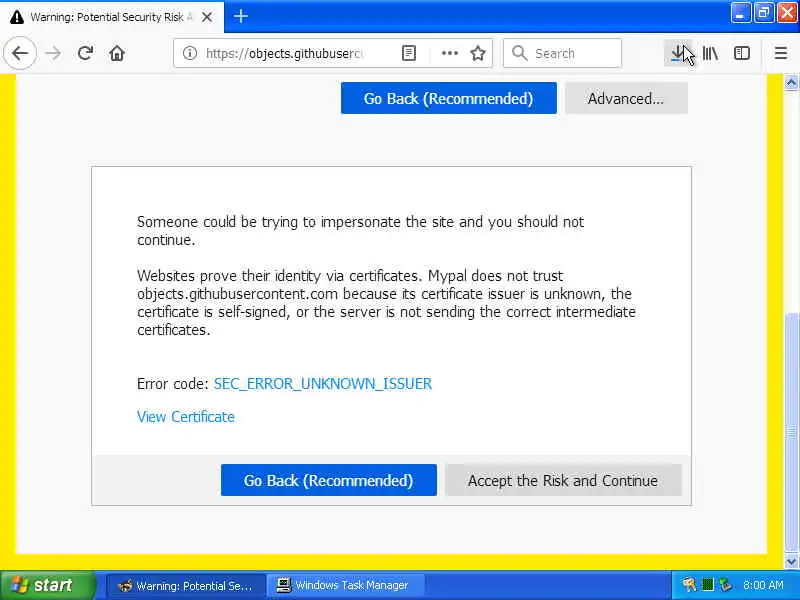This screenshot has height=600, width=800.
Task: Go back one page with the Back arrow
Action: point(20,53)
